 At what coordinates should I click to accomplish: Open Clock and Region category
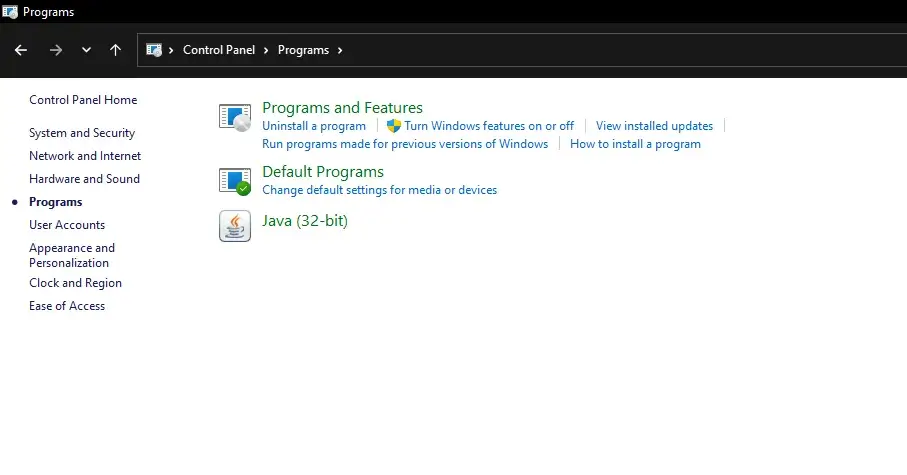pyautogui.click(x=75, y=283)
